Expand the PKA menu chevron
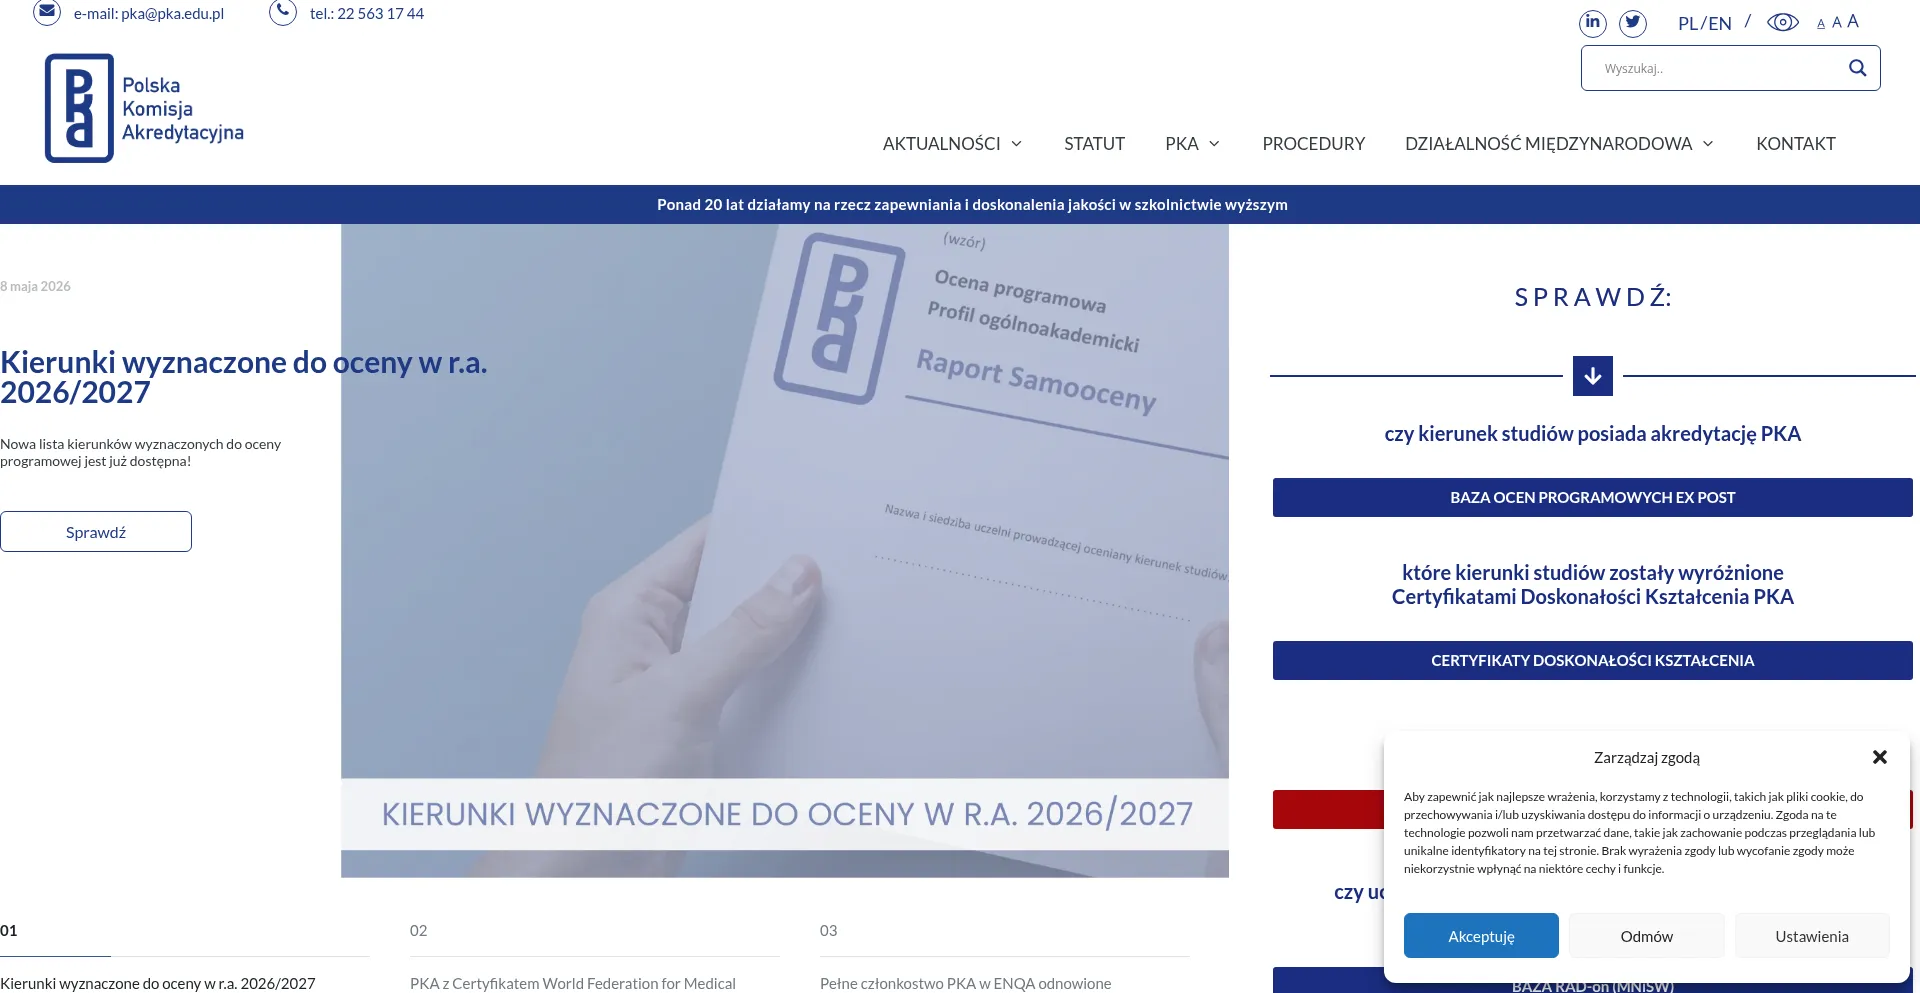The height and width of the screenshot is (993, 1920). pyautogui.click(x=1215, y=144)
